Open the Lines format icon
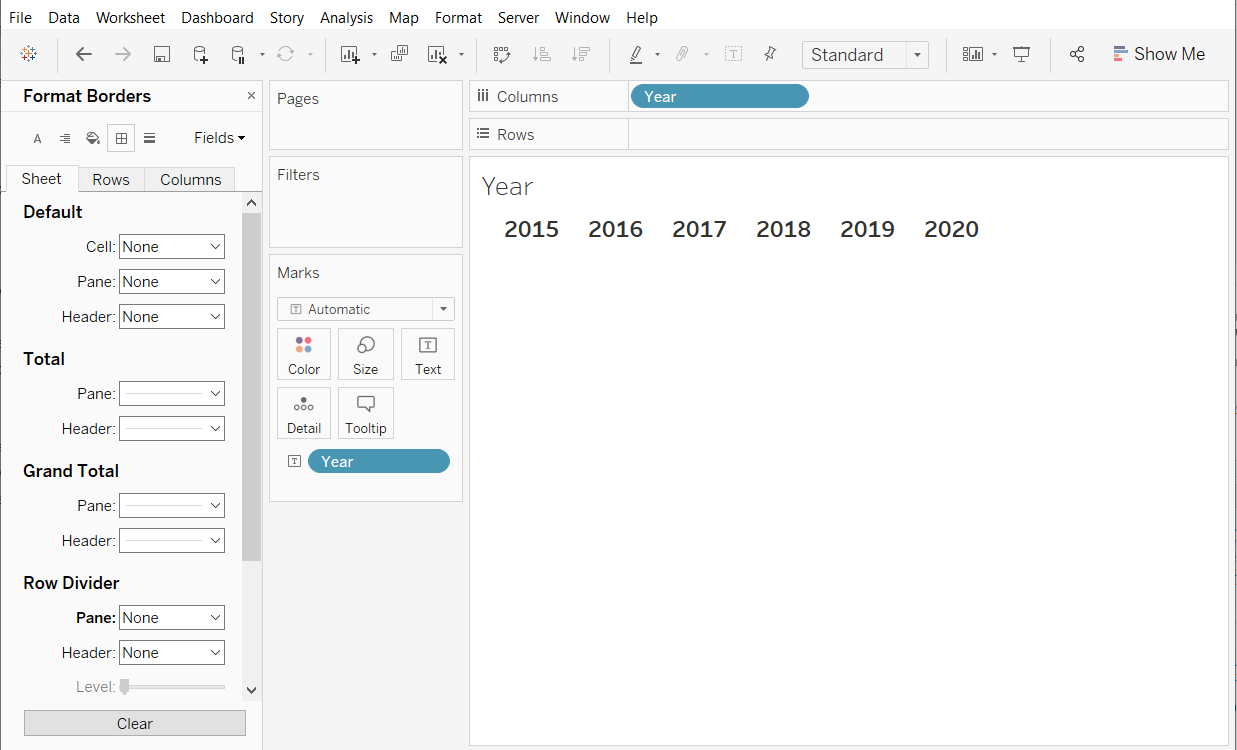 pos(149,138)
